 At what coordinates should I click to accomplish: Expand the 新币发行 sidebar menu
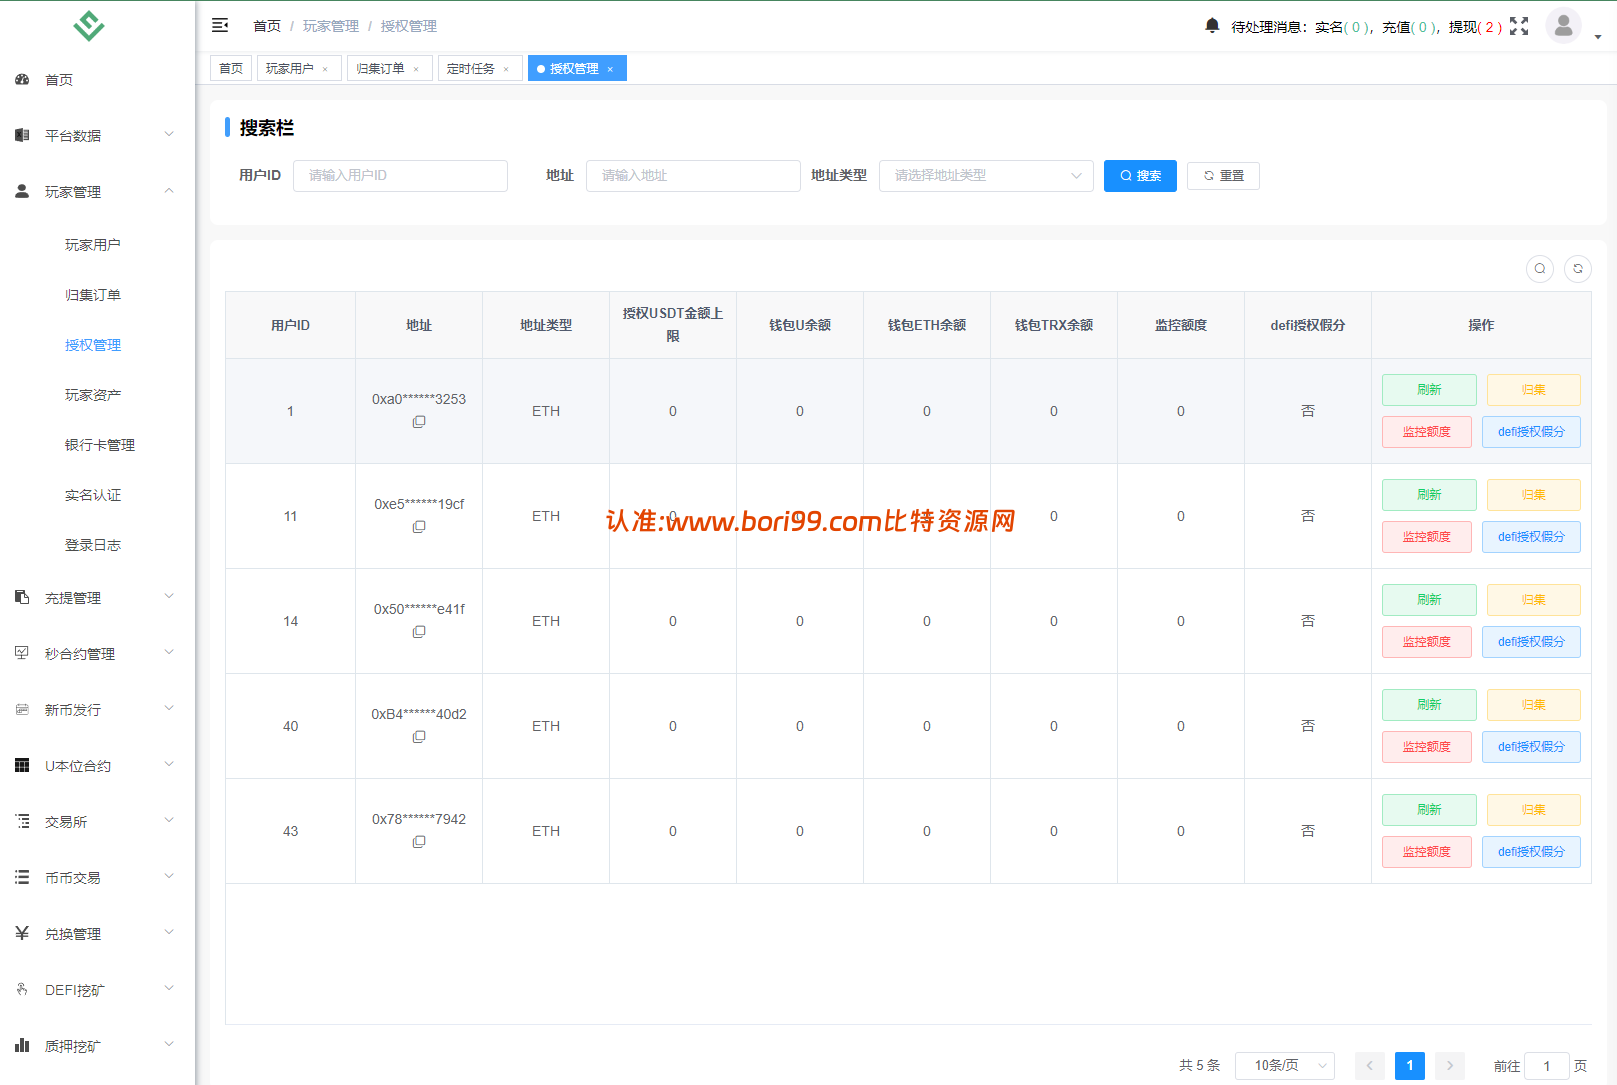point(97,710)
